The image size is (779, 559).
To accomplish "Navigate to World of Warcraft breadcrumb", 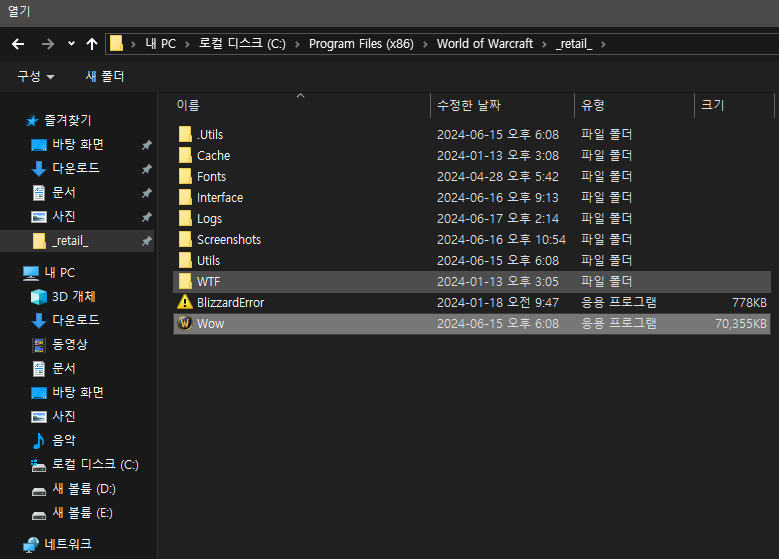I will click(485, 44).
